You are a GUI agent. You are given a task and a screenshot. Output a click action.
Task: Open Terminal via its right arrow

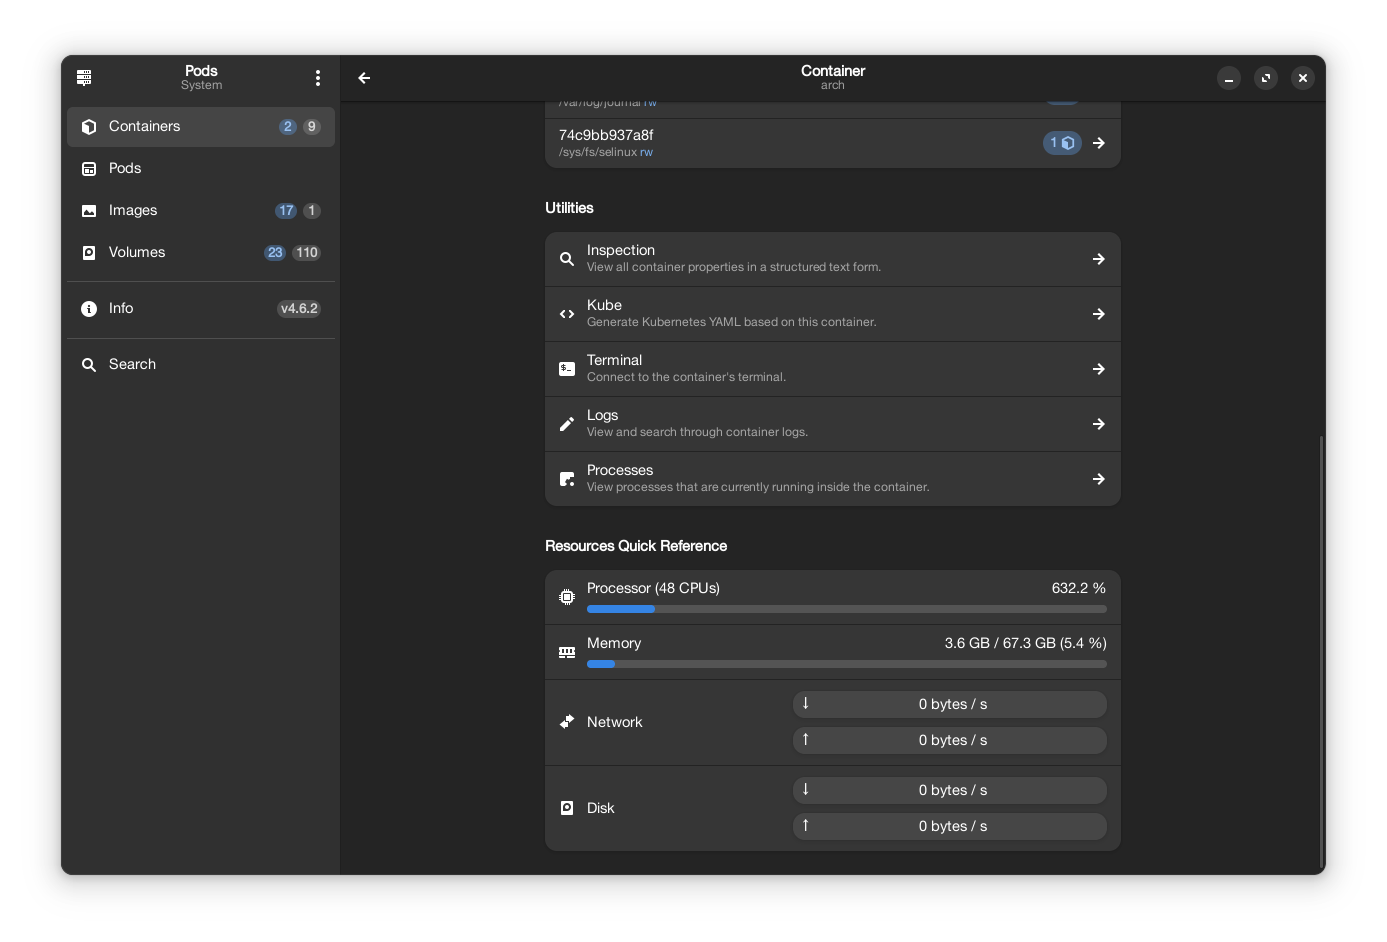[x=1099, y=369]
